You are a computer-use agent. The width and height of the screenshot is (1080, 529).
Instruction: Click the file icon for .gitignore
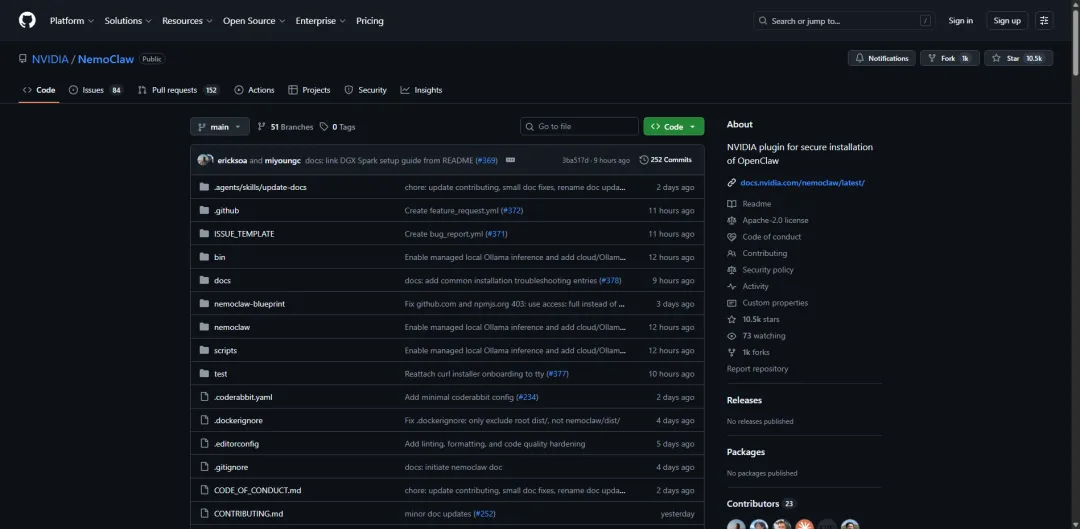pos(204,467)
